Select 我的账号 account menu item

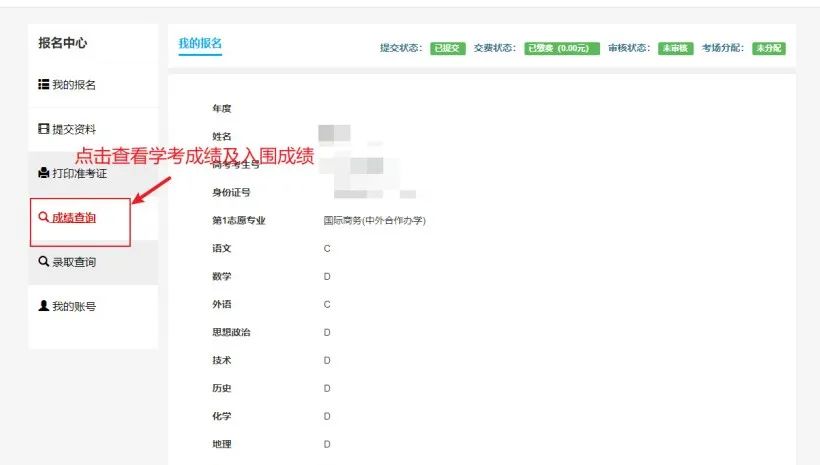pyautogui.click(x=74, y=307)
